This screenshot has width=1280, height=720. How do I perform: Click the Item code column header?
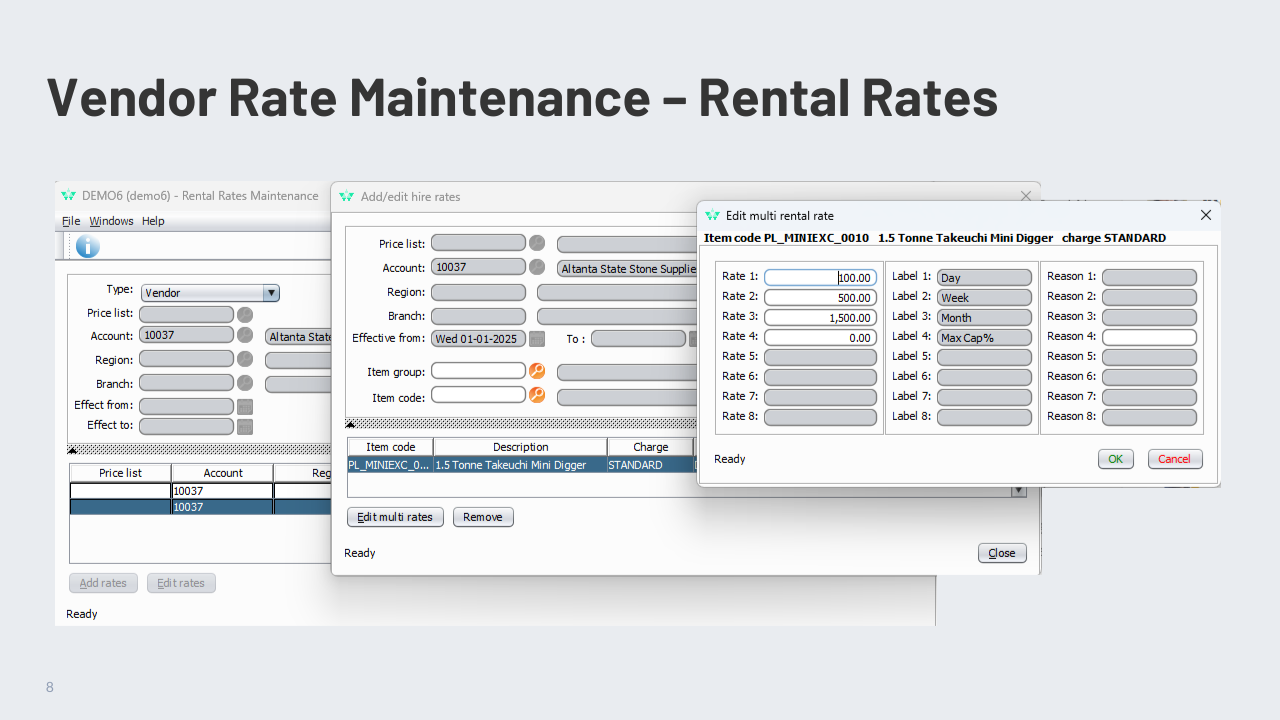click(x=390, y=447)
